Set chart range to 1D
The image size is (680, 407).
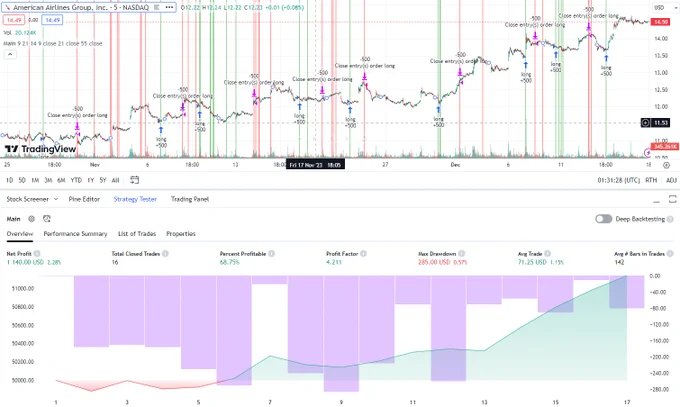point(9,180)
